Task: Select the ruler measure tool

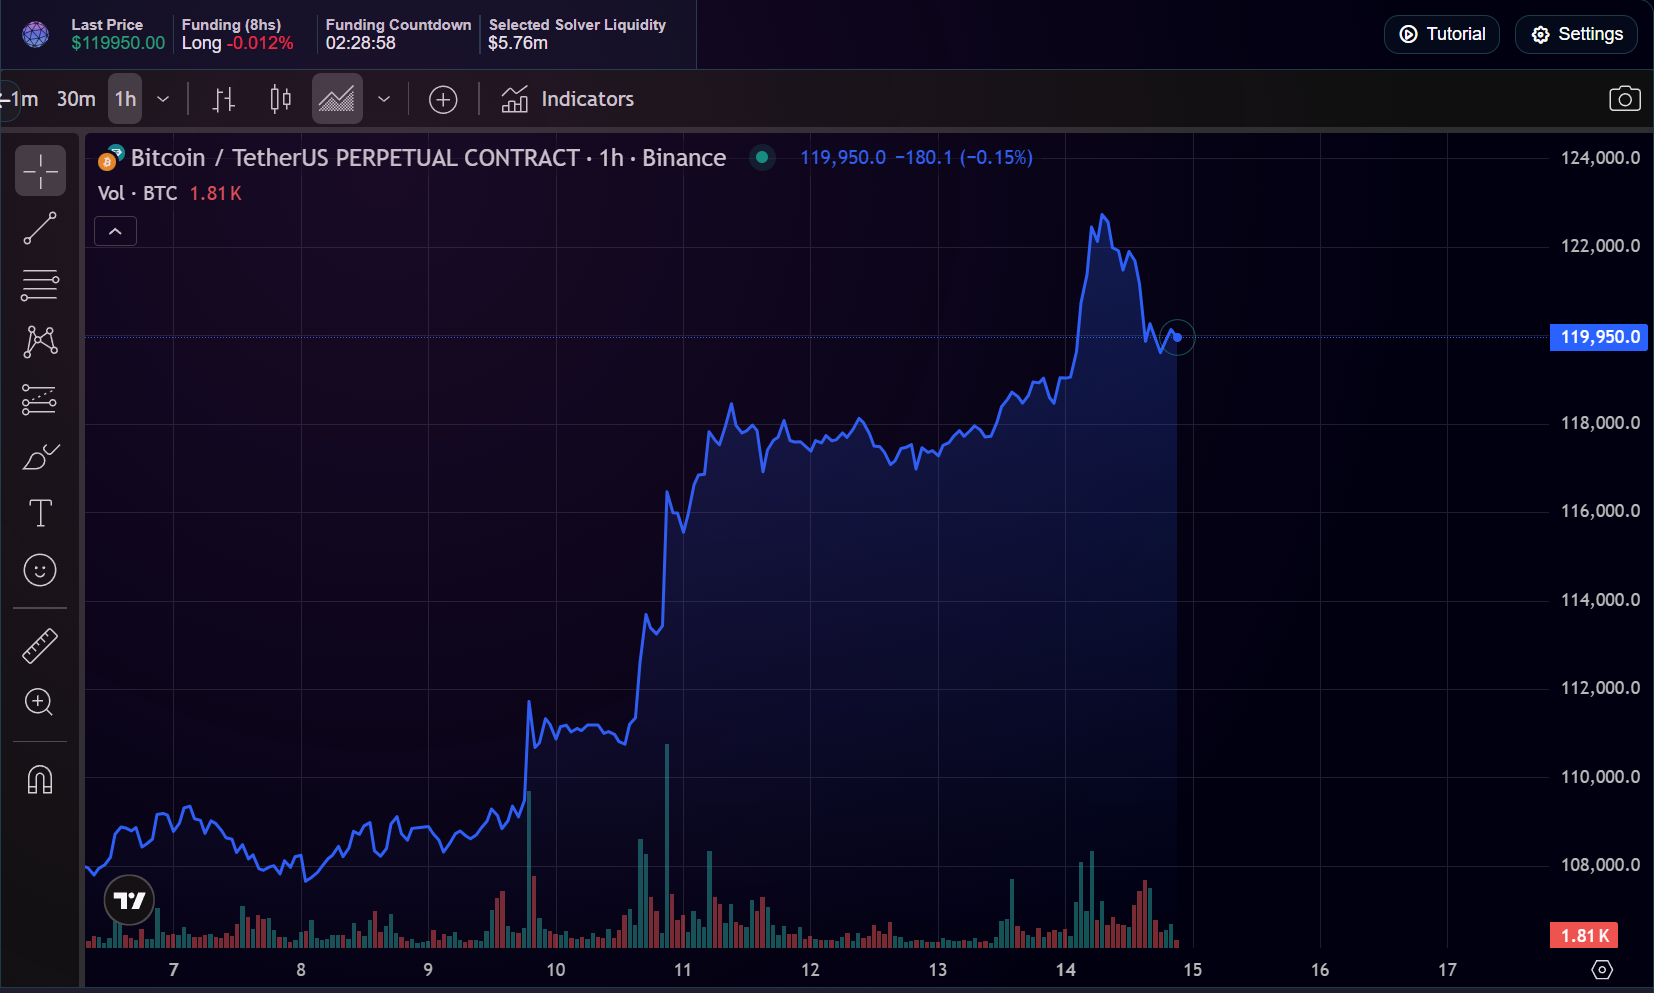Action: [x=40, y=646]
